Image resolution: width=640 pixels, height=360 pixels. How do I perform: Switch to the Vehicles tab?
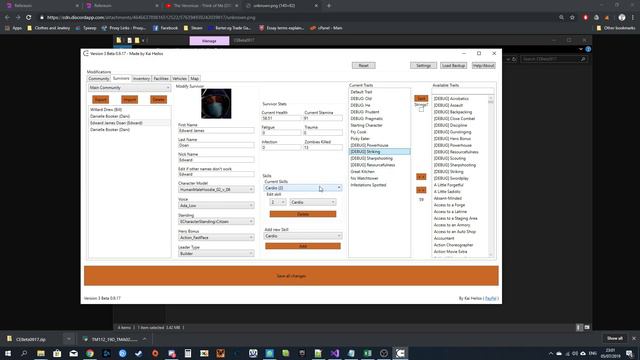(x=180, y=78)
